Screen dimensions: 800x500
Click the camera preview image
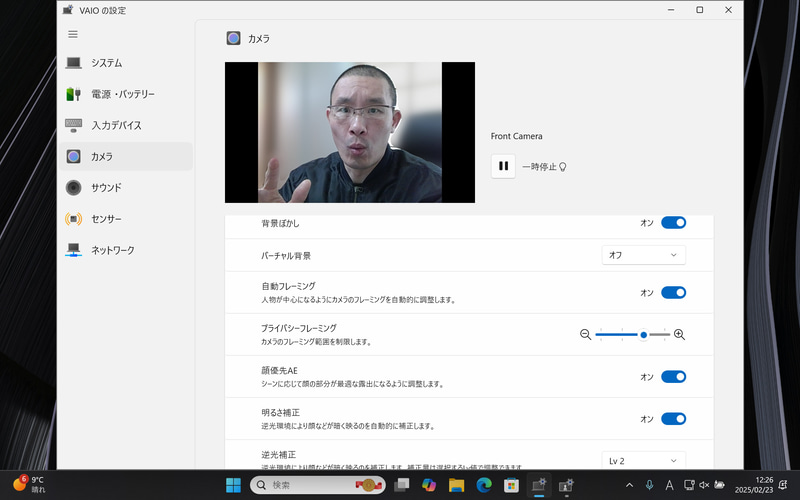(x=349, y=132)
